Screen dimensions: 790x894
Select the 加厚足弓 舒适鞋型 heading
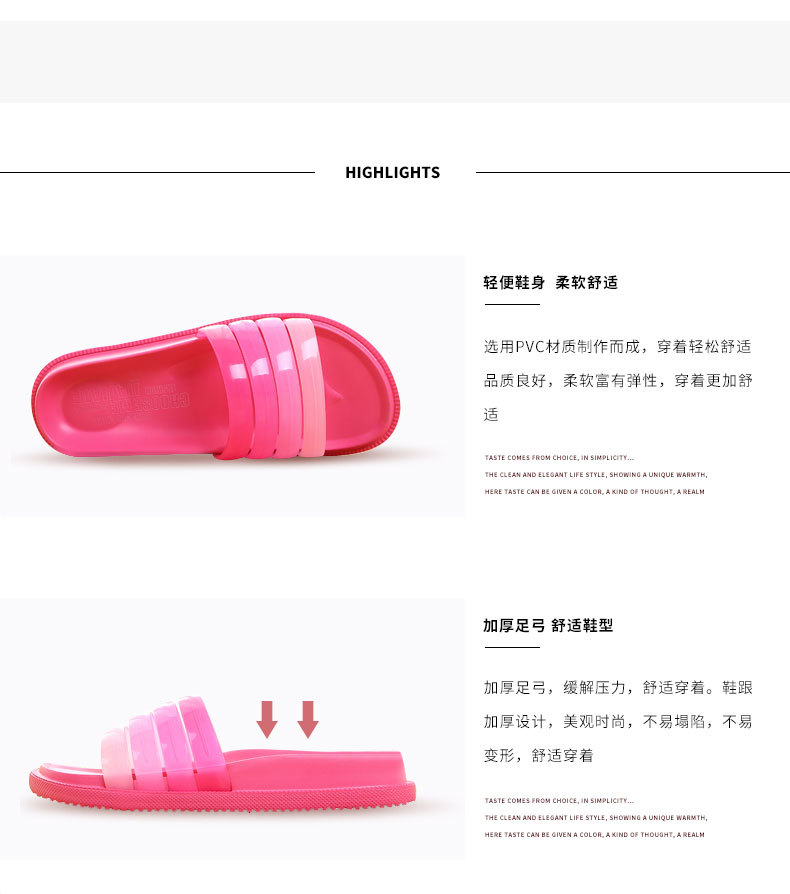548,625
